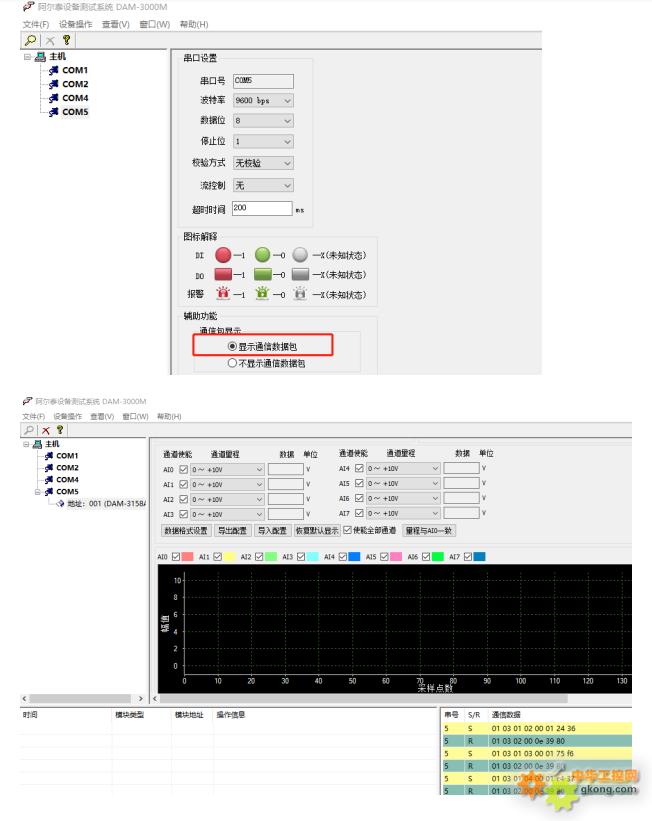Screen dimensions: 652x821
Task: Select COM1 port icon in lower window tree
Action: click(x=49, y=456)
